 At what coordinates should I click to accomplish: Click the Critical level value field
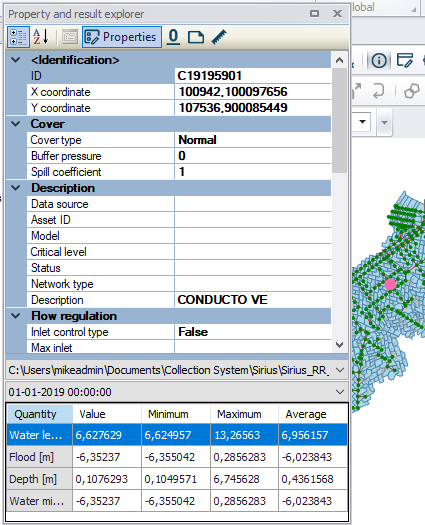[x=253, y=252]
